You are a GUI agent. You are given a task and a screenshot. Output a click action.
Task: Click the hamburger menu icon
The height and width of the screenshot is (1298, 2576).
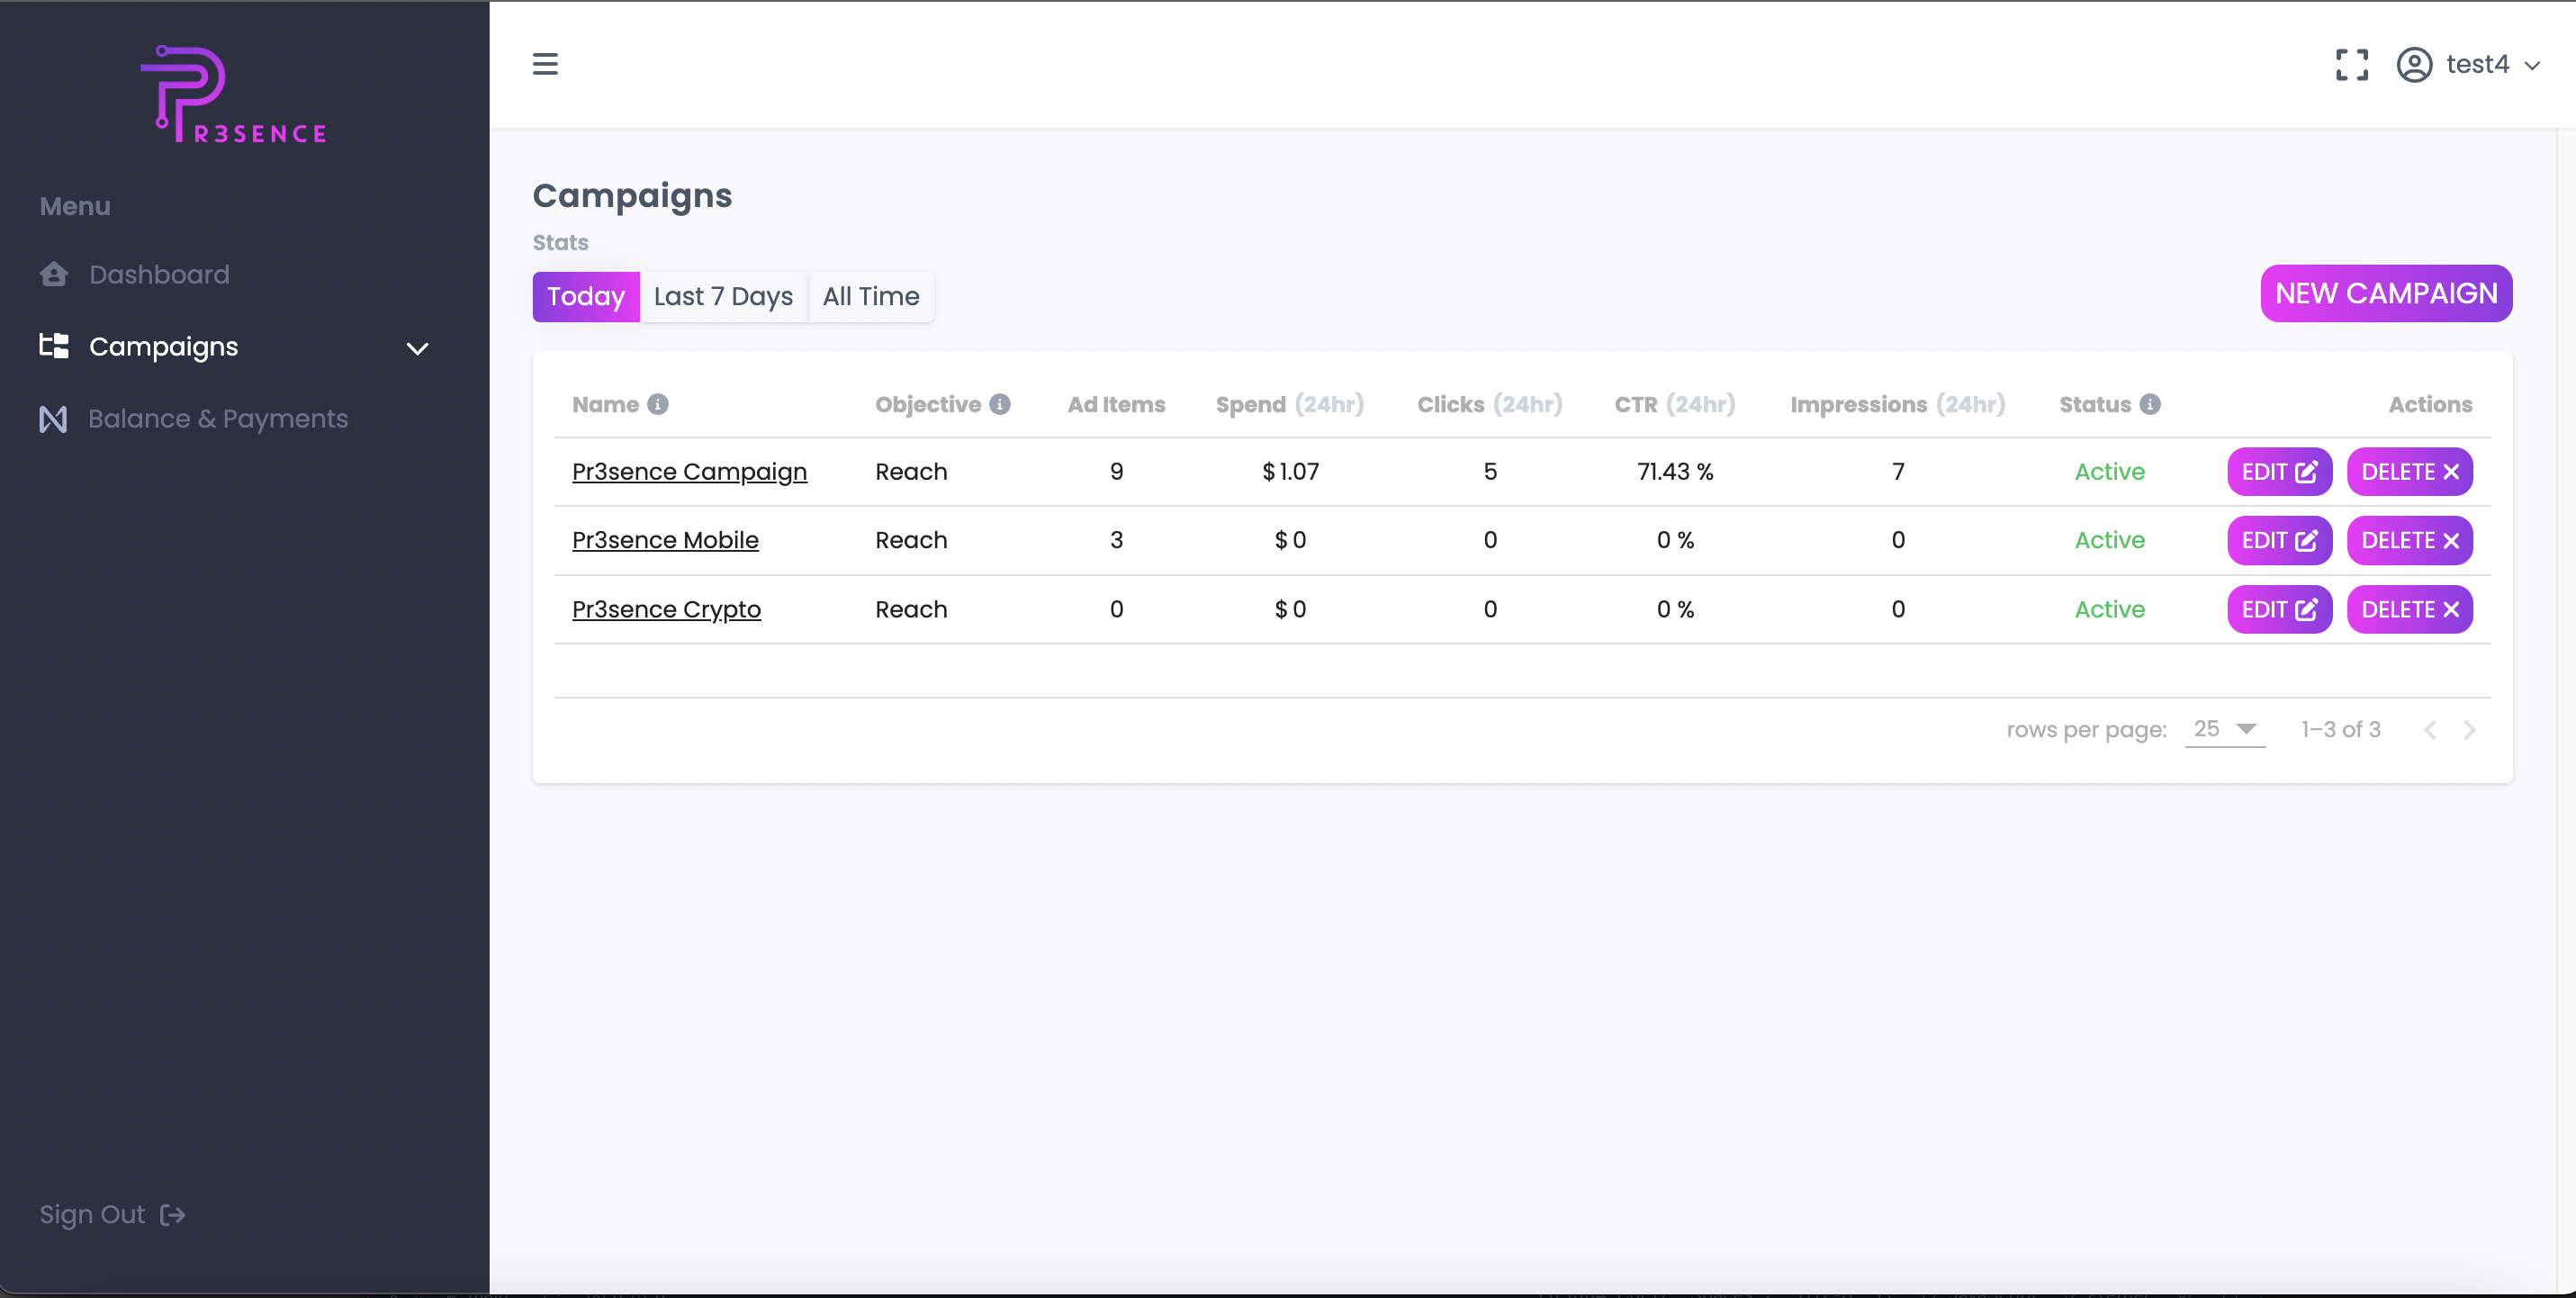click(545, 64)
